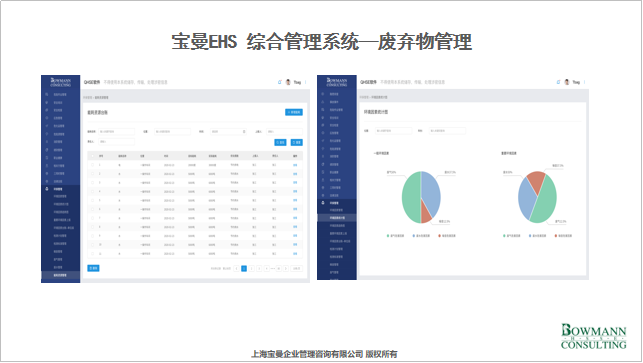Click the Bowmann Consulting logo in table page sidebar
The image size is (643, 363).
coord(61,82)
